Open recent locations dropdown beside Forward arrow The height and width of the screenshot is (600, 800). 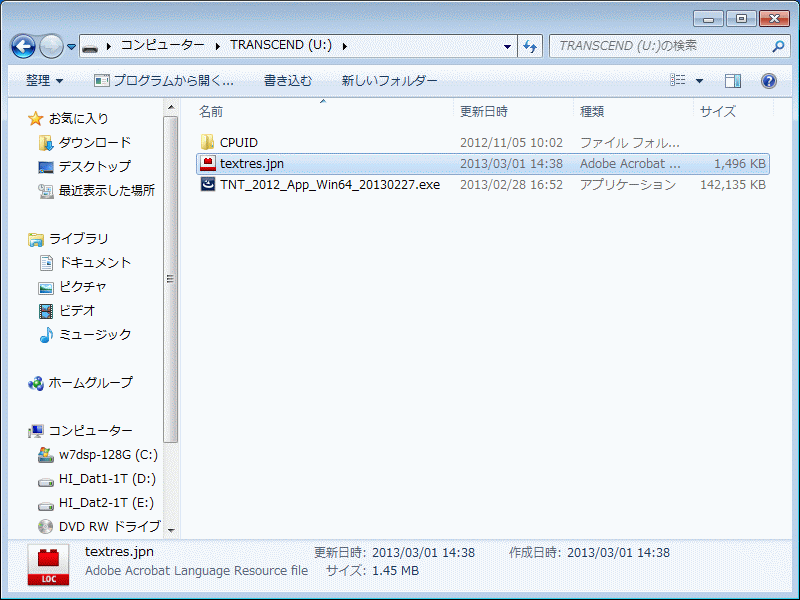coord(71,47)
